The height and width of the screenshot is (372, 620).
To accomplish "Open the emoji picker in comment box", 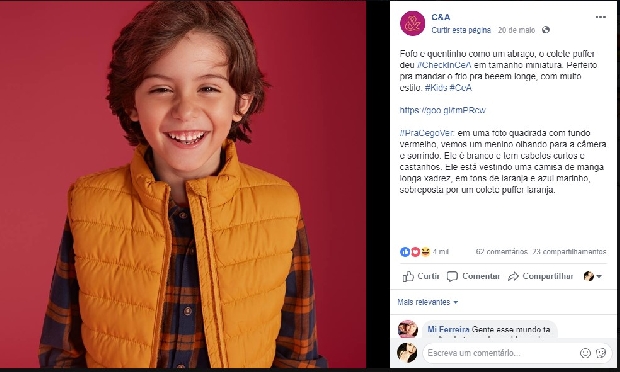I will click(585, 353).
